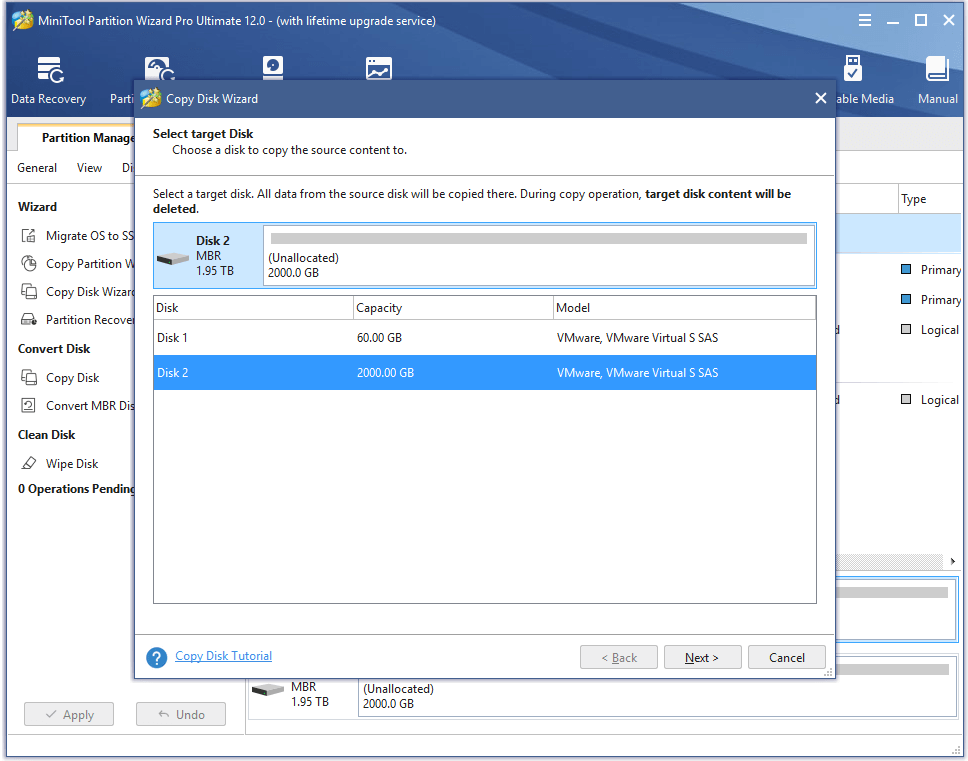Click the 2000.00 GB capacity cell
This screenshot has width=968, height=761.
[x=385, y=372]
